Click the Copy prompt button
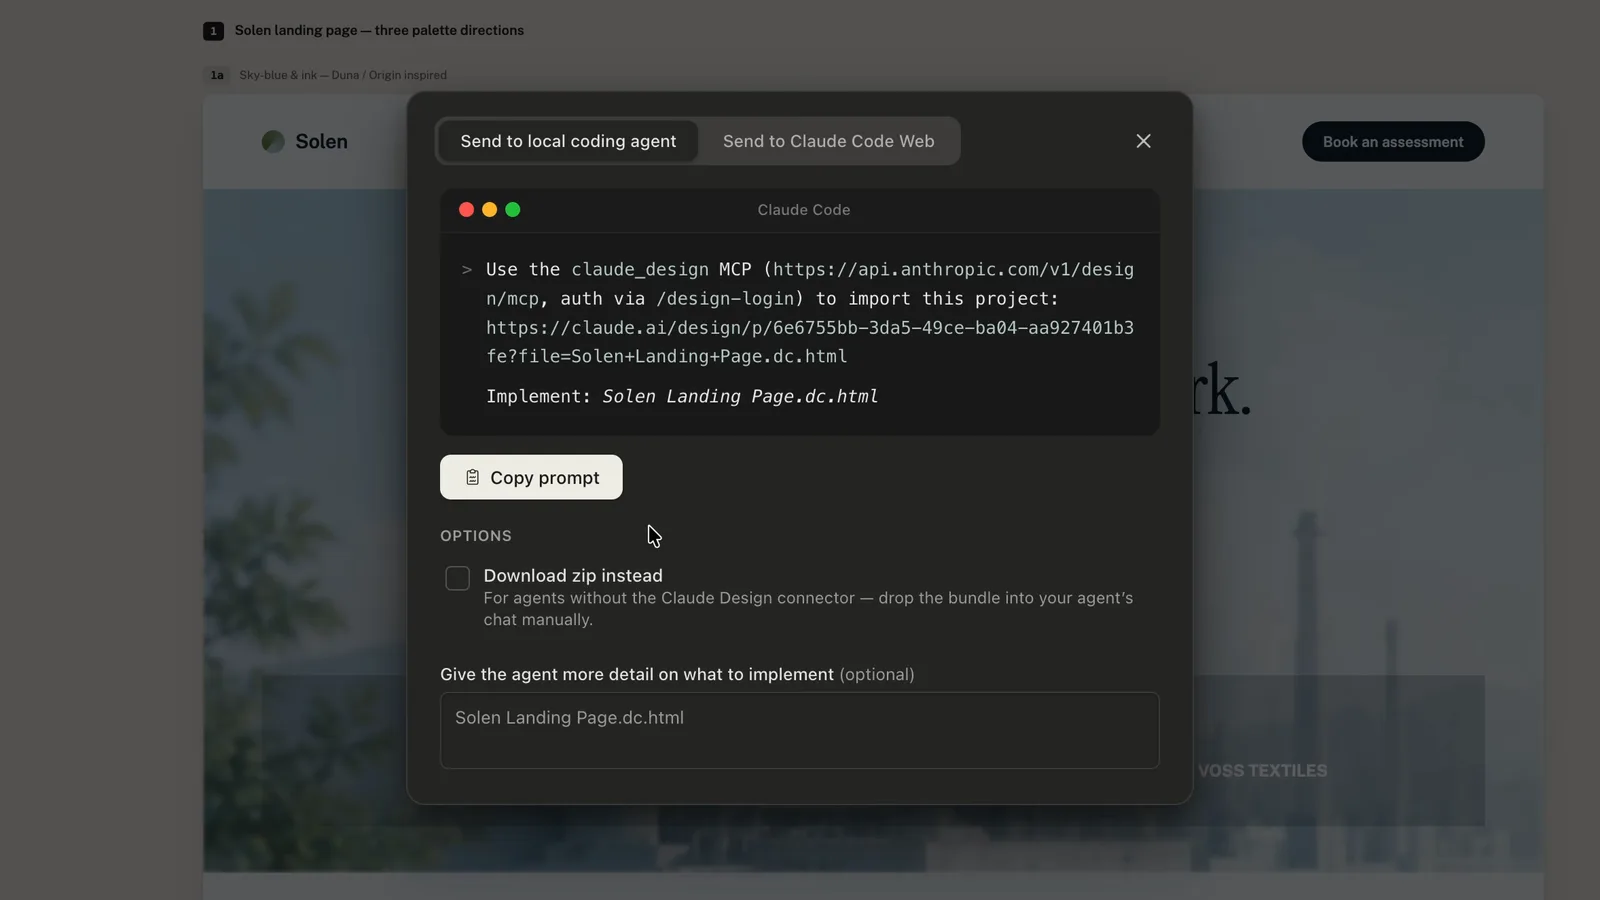This screenshot has width=1600, height=900. pyautogui.click(x=531, y=477)
